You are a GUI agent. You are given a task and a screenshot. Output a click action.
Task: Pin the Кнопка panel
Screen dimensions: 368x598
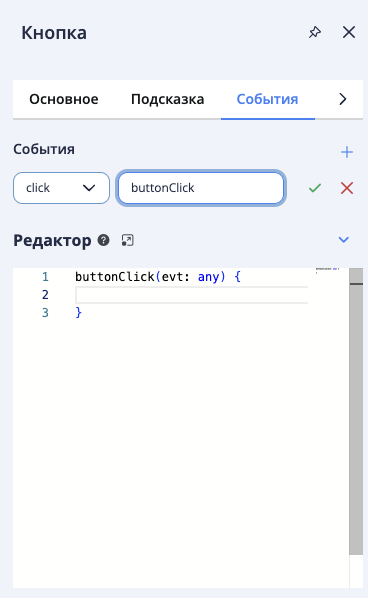click(315, 32)
